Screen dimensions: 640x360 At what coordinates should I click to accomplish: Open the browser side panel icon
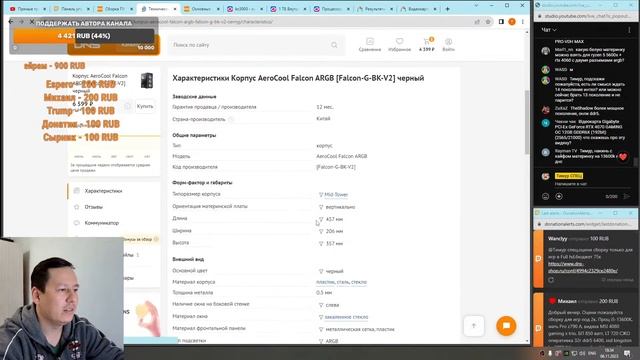click(x=501, y=22)
